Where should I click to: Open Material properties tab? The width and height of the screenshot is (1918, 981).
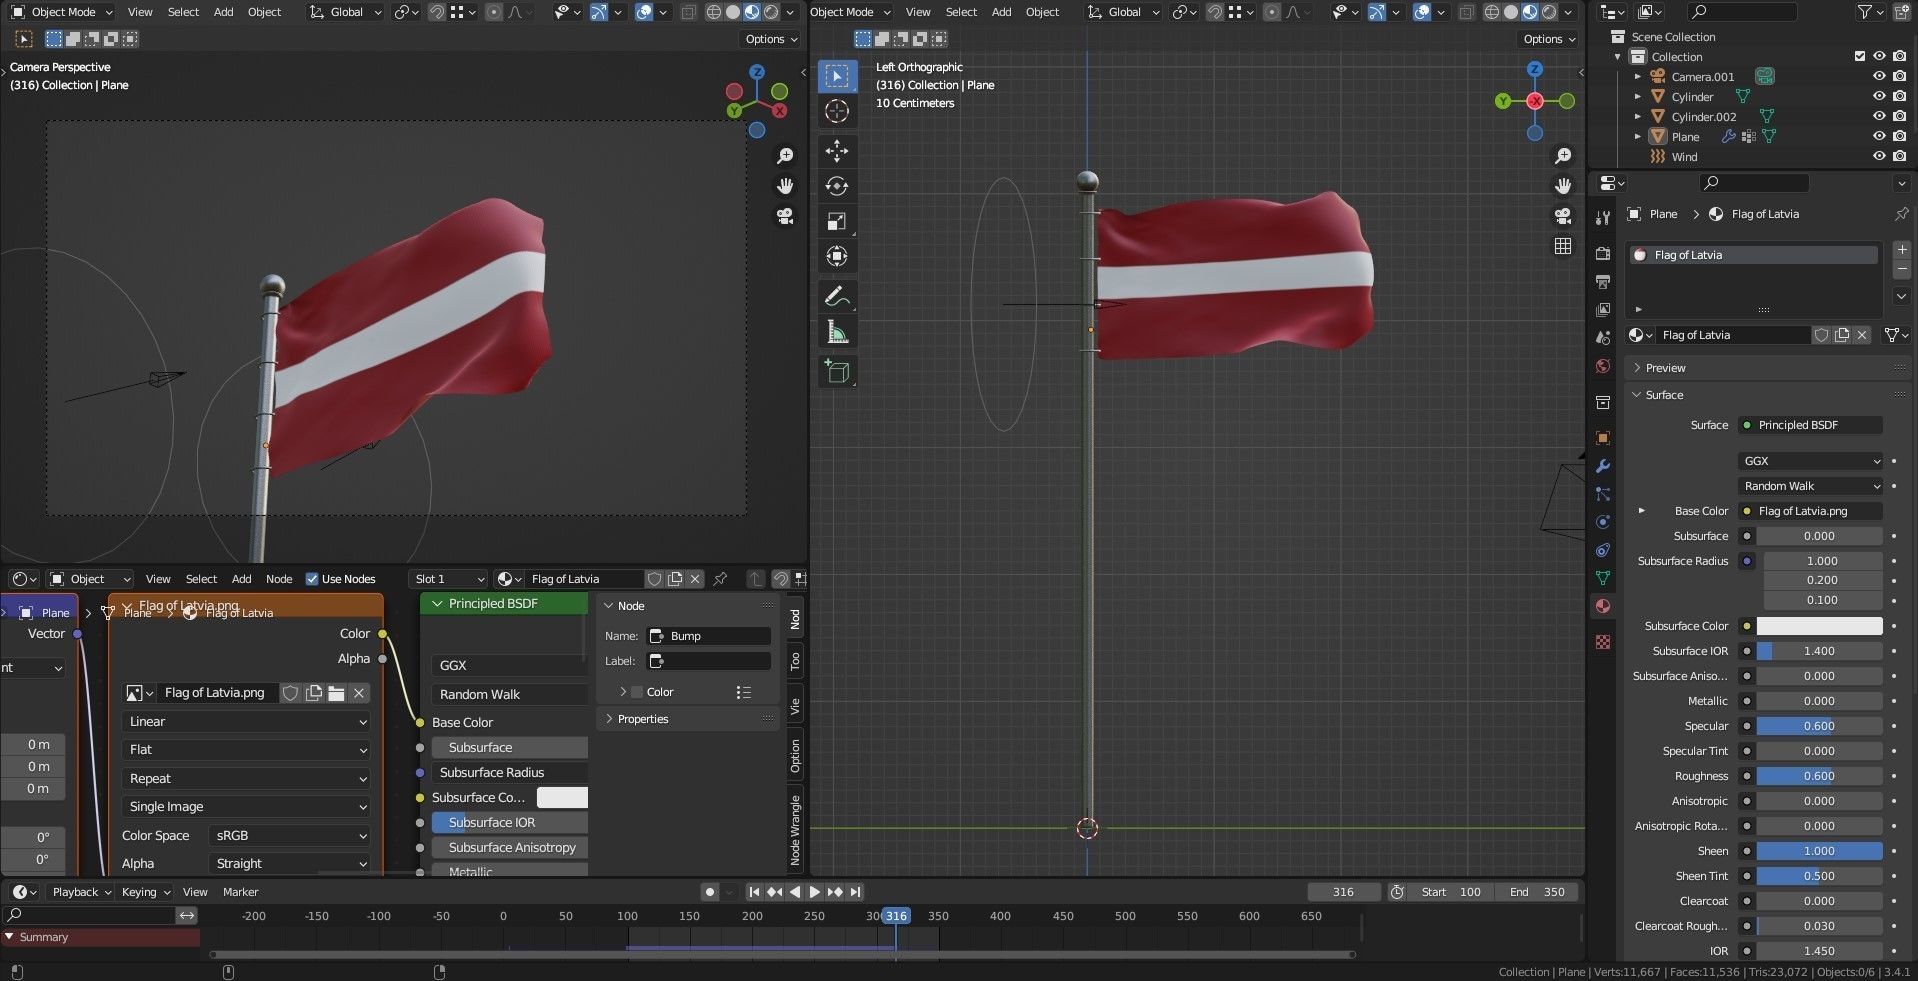[1603, 606]
